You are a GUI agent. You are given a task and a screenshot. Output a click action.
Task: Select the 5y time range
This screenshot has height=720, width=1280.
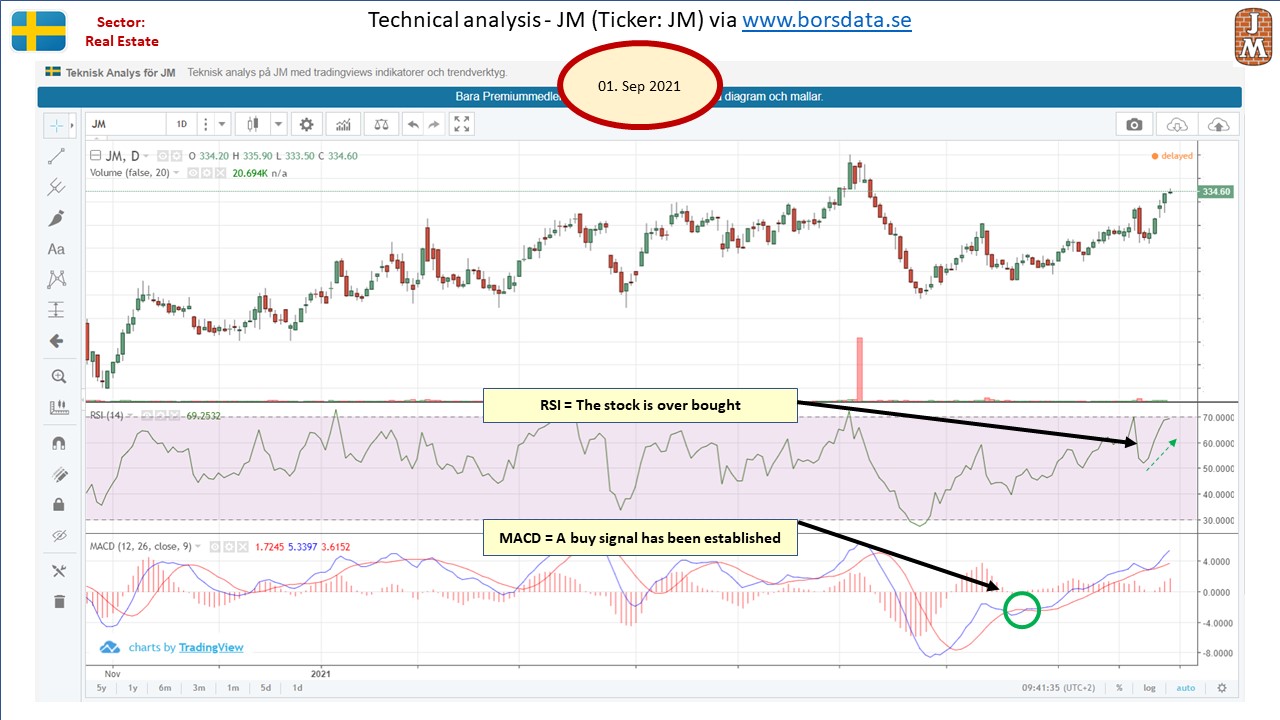[x=101, y=688]
